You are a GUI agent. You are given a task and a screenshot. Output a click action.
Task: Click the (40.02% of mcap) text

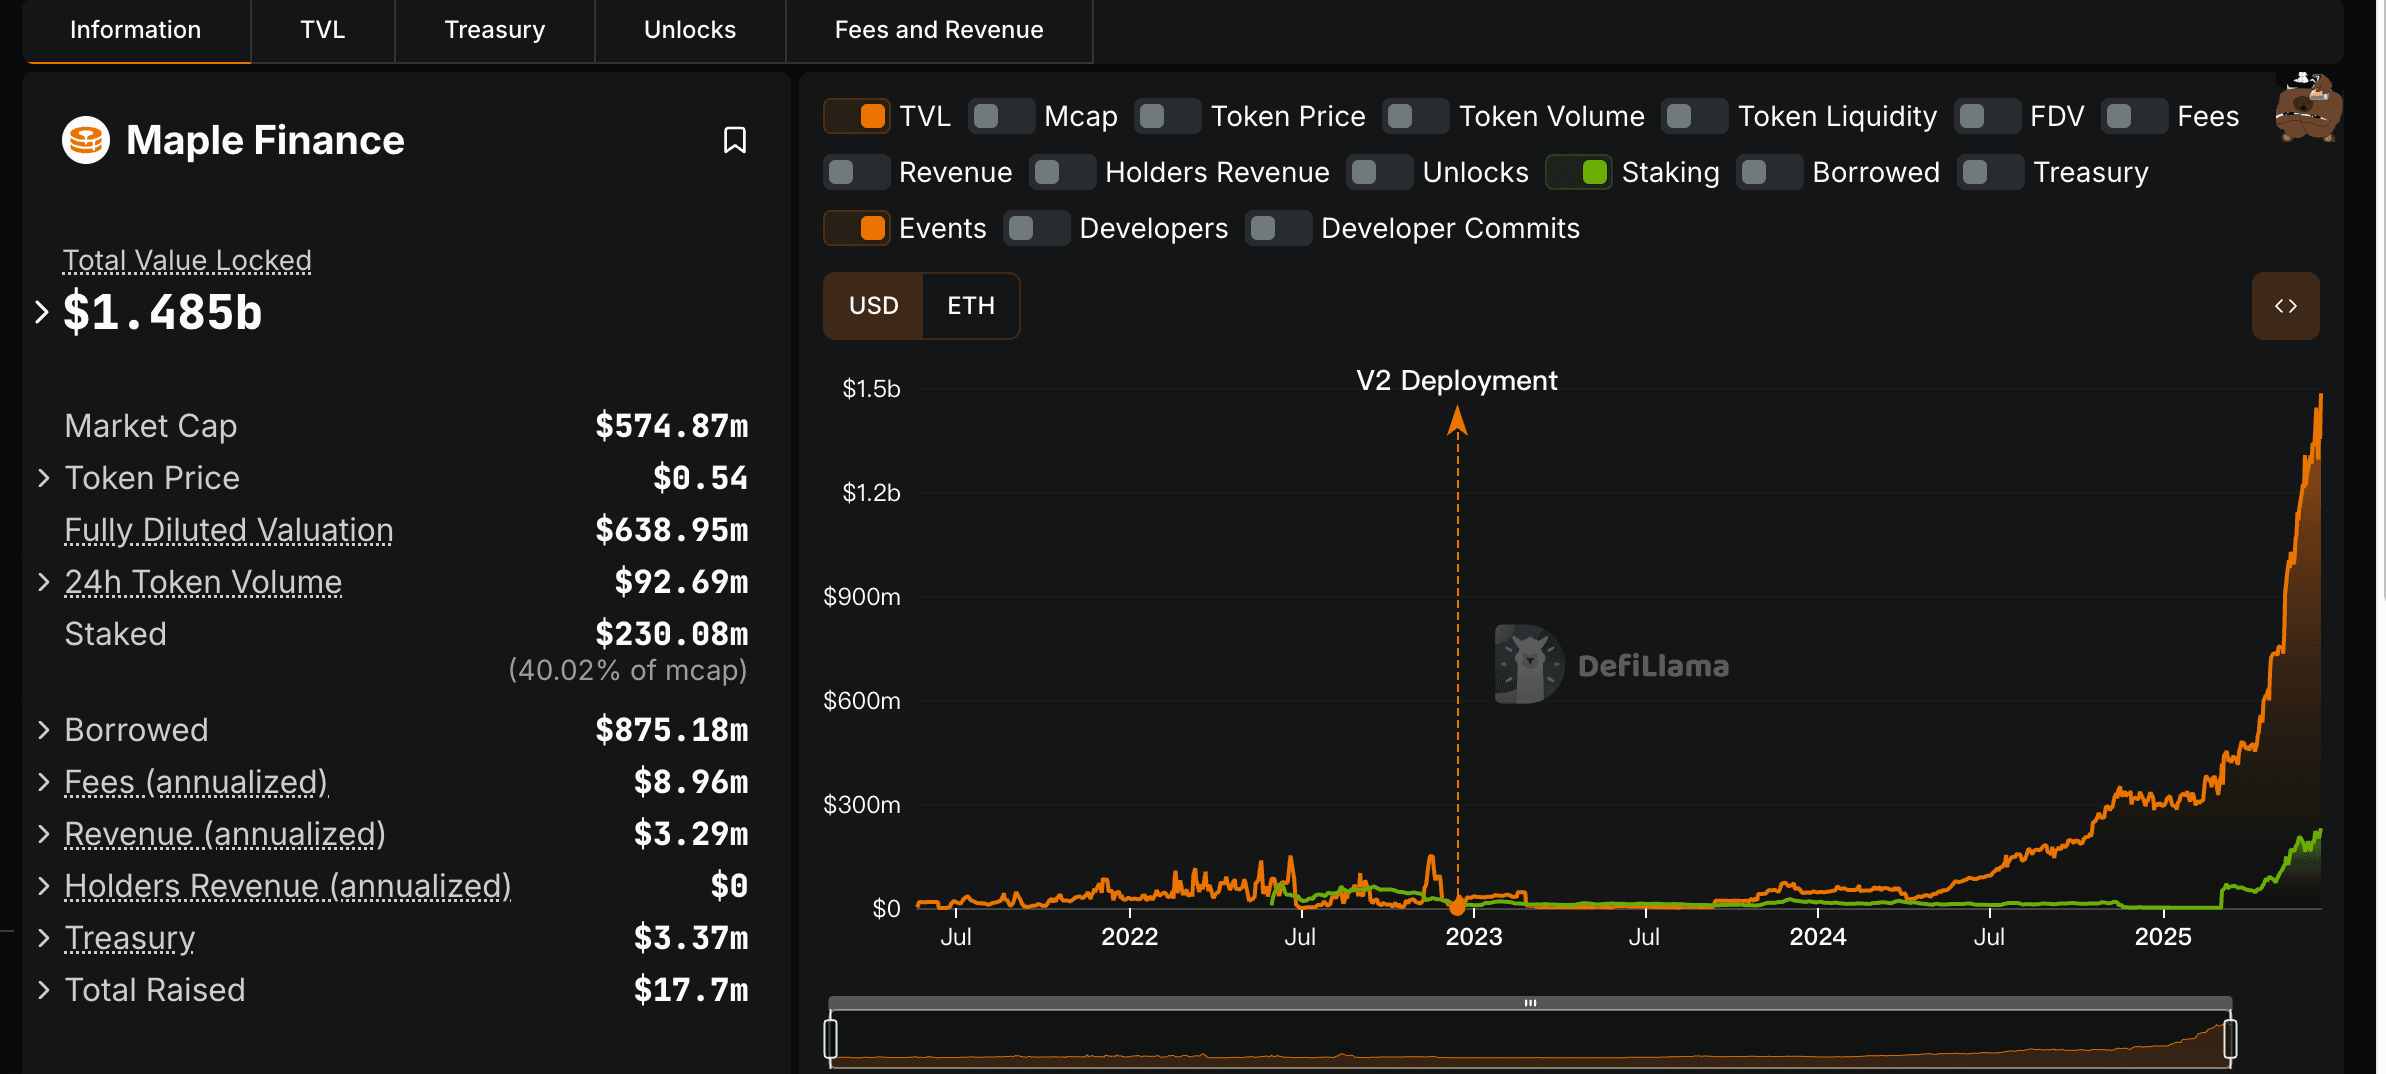click(628, 670)
